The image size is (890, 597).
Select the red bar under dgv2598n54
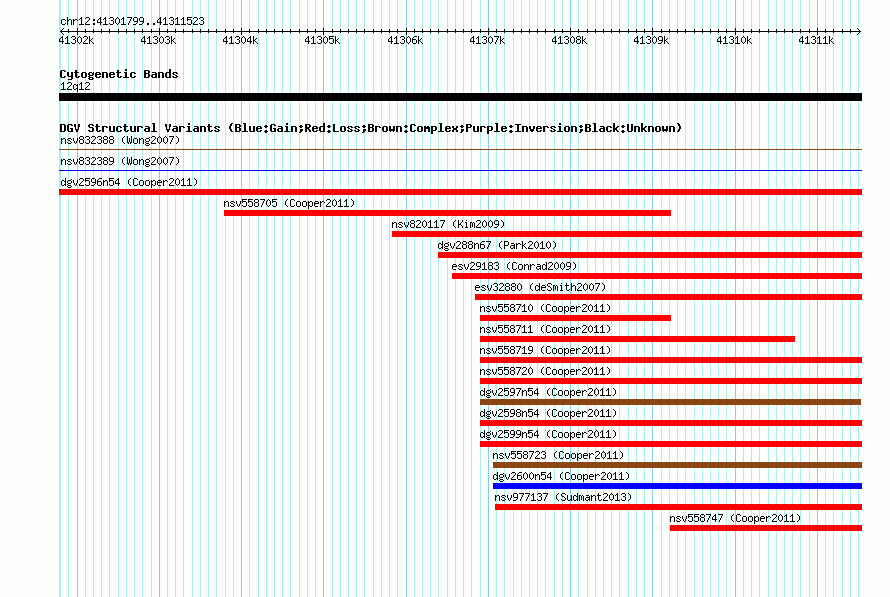[x=671, y=423]
